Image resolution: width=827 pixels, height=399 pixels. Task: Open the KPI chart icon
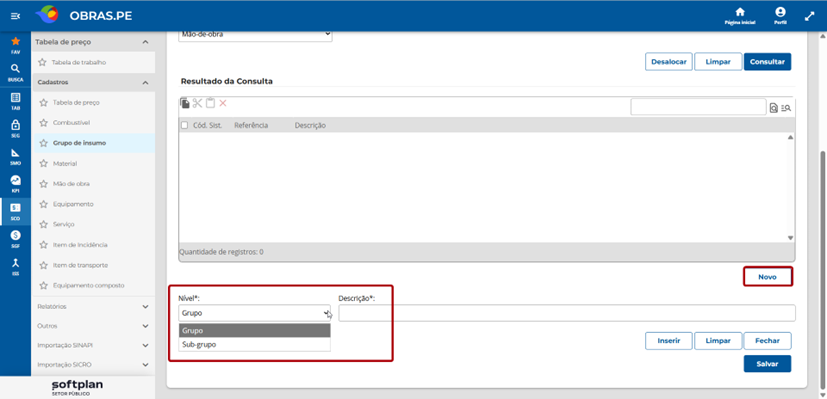(15, 180)
